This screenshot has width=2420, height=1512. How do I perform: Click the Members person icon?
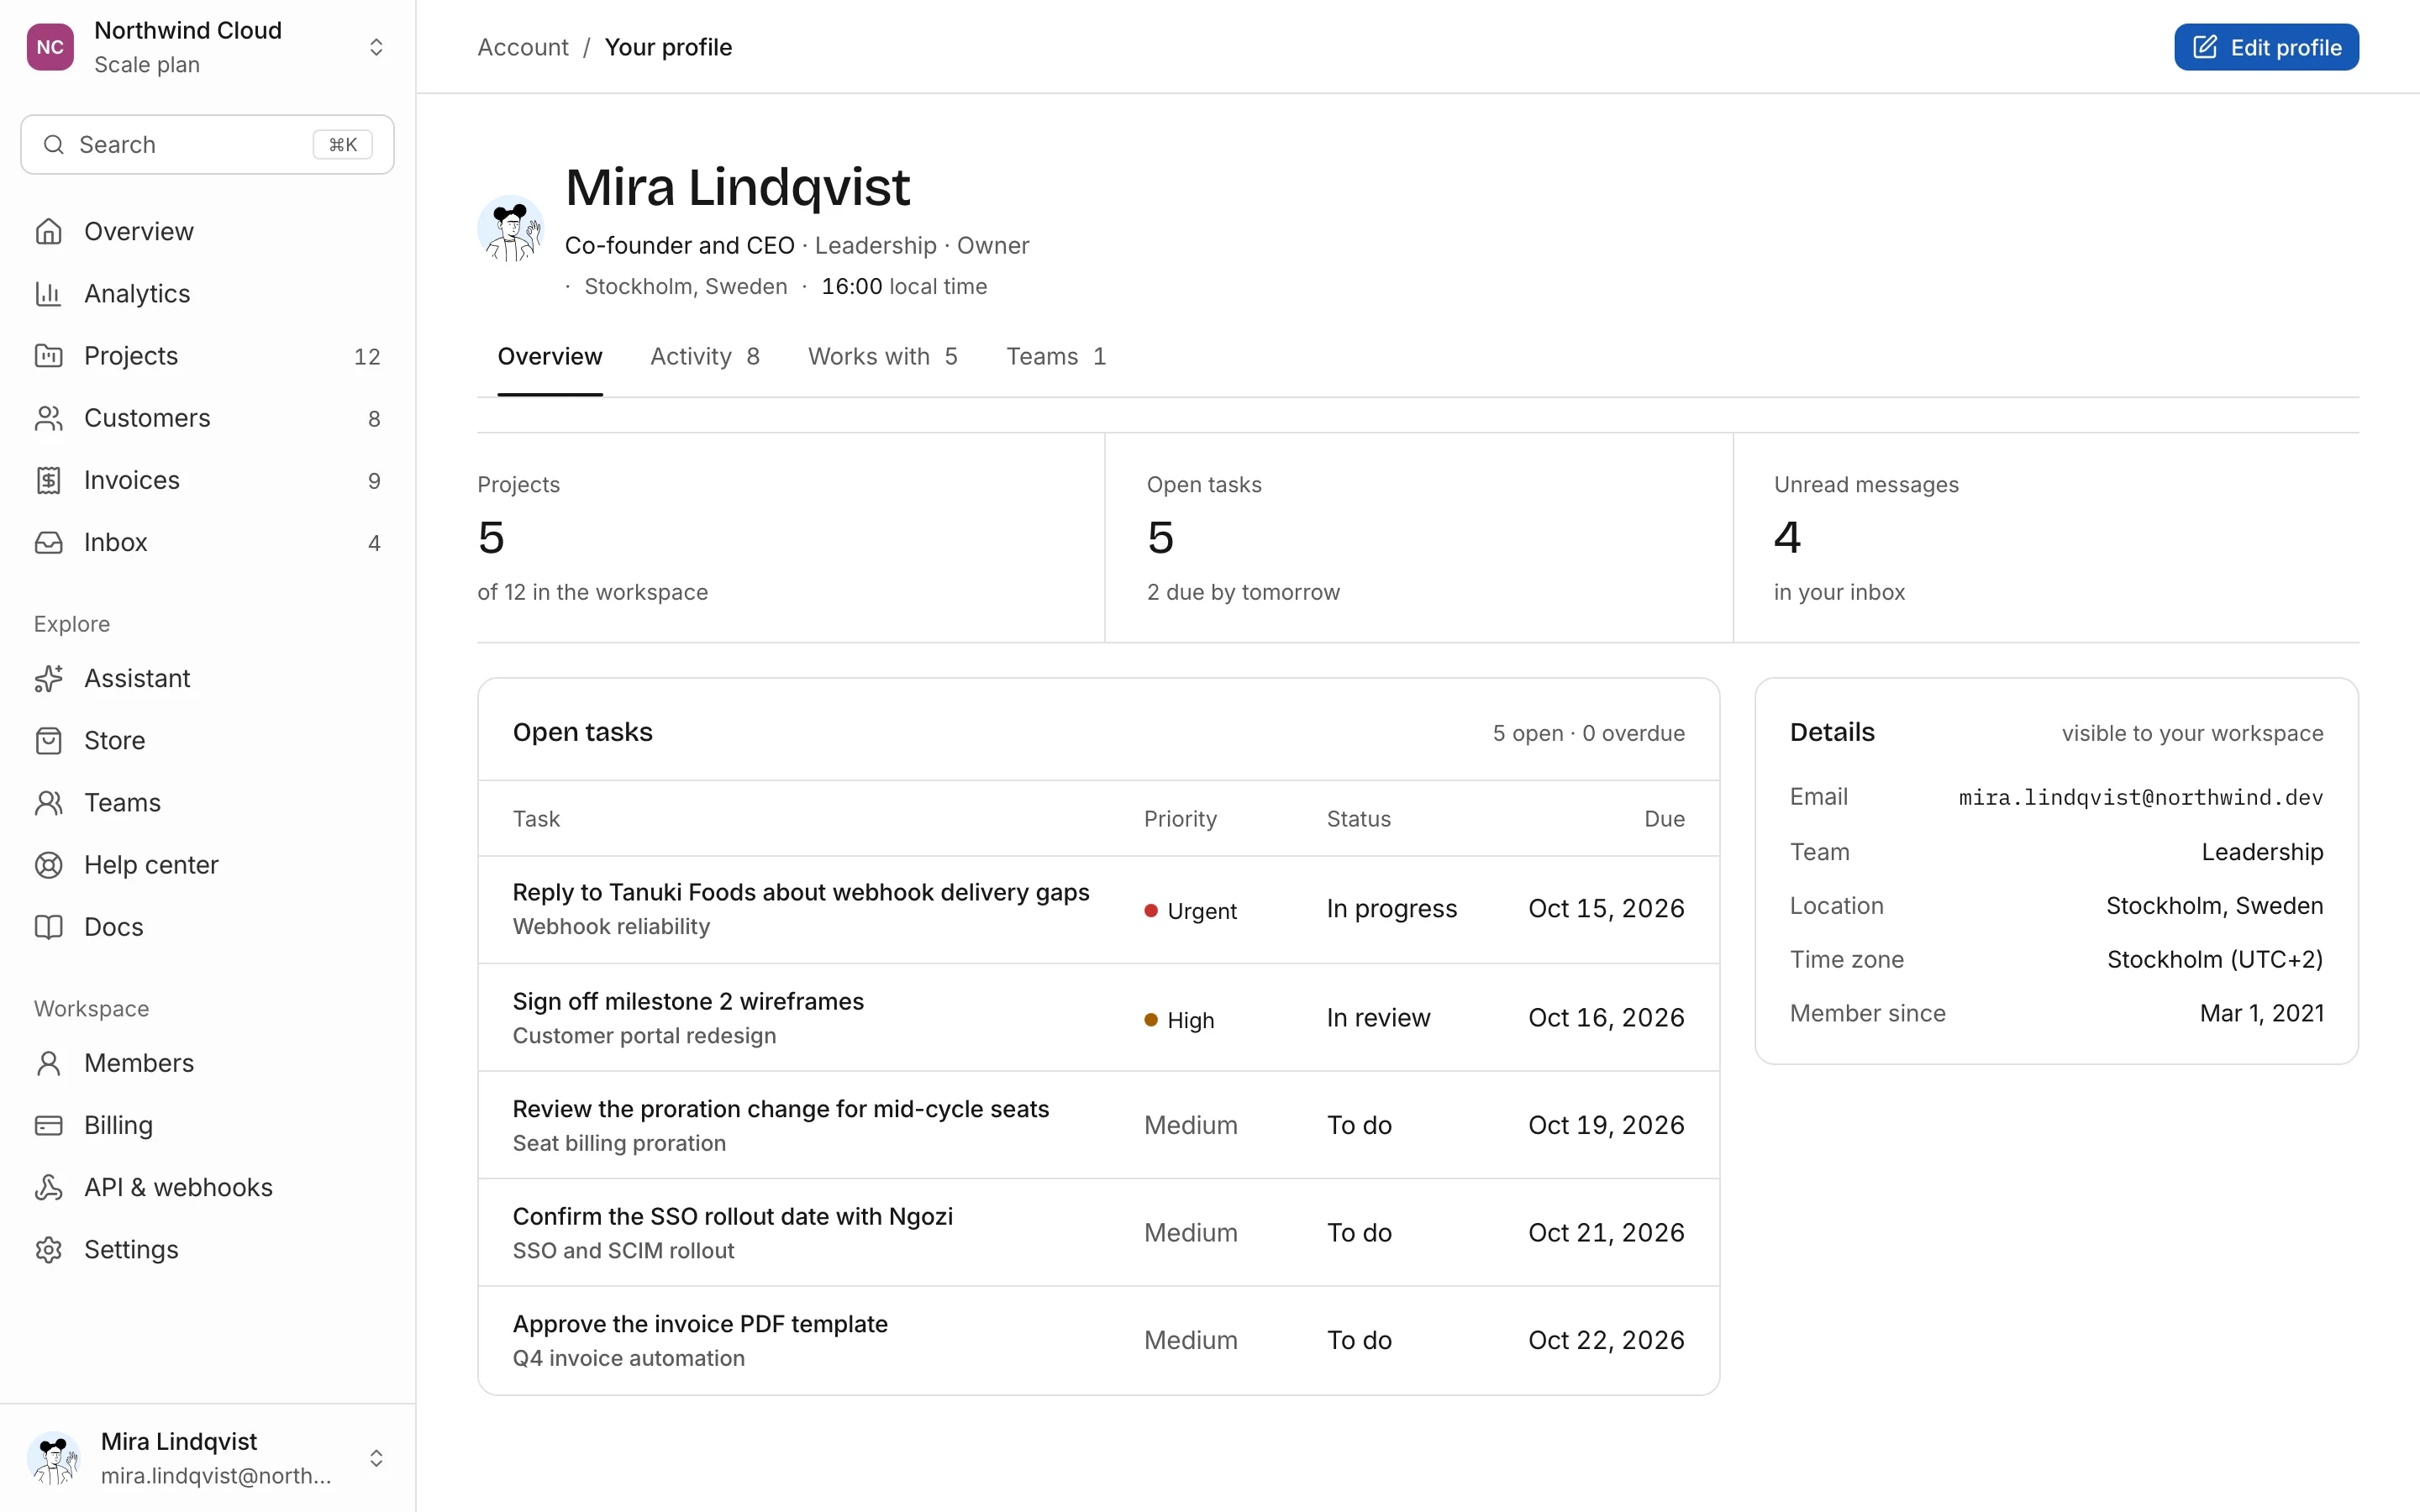48,1062
